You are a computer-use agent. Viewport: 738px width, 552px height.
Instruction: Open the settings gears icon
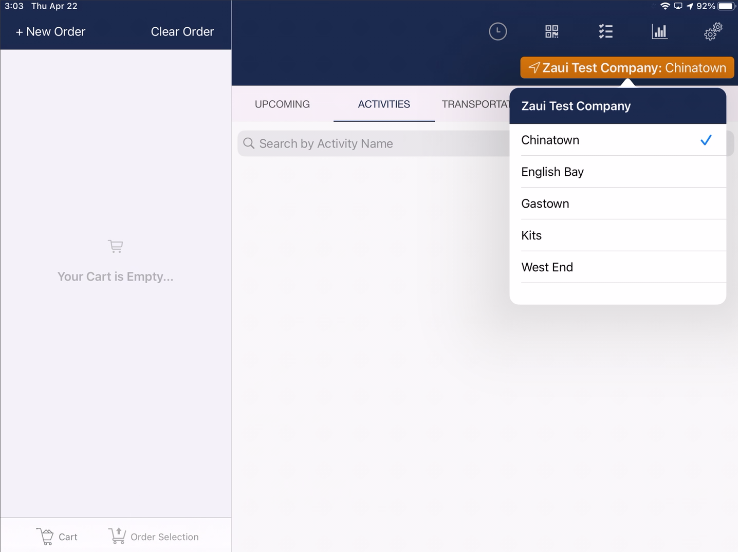click(x=713, y=32)
